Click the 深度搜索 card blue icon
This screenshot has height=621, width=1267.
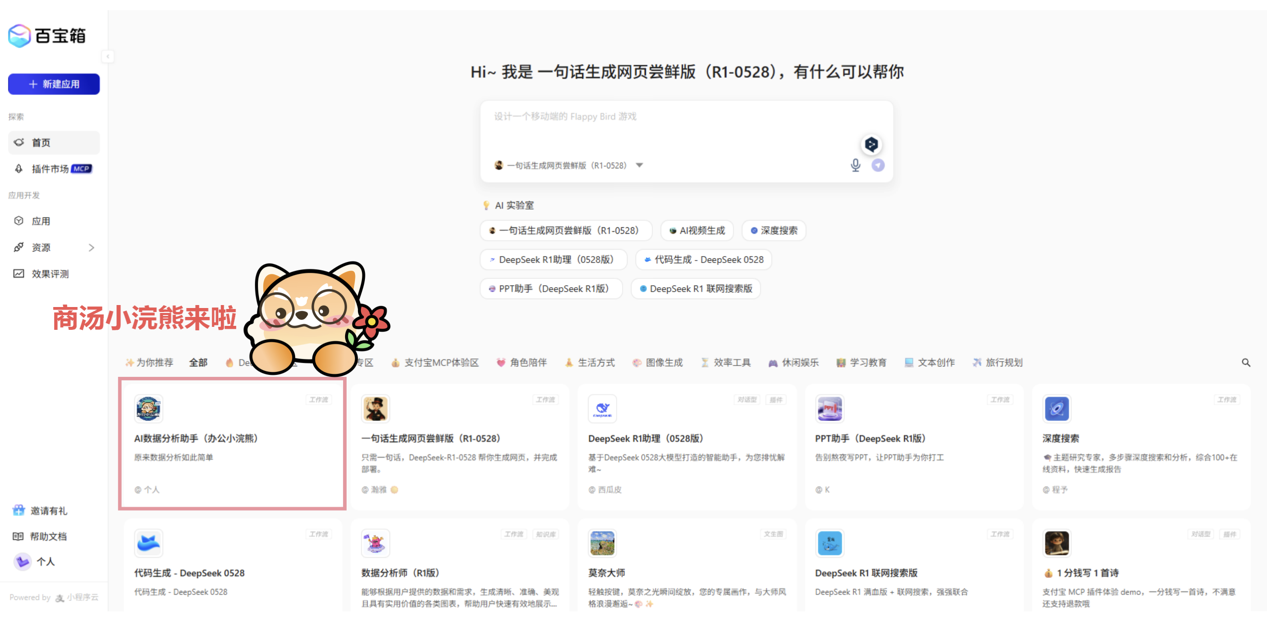(x=1056, y=408)
